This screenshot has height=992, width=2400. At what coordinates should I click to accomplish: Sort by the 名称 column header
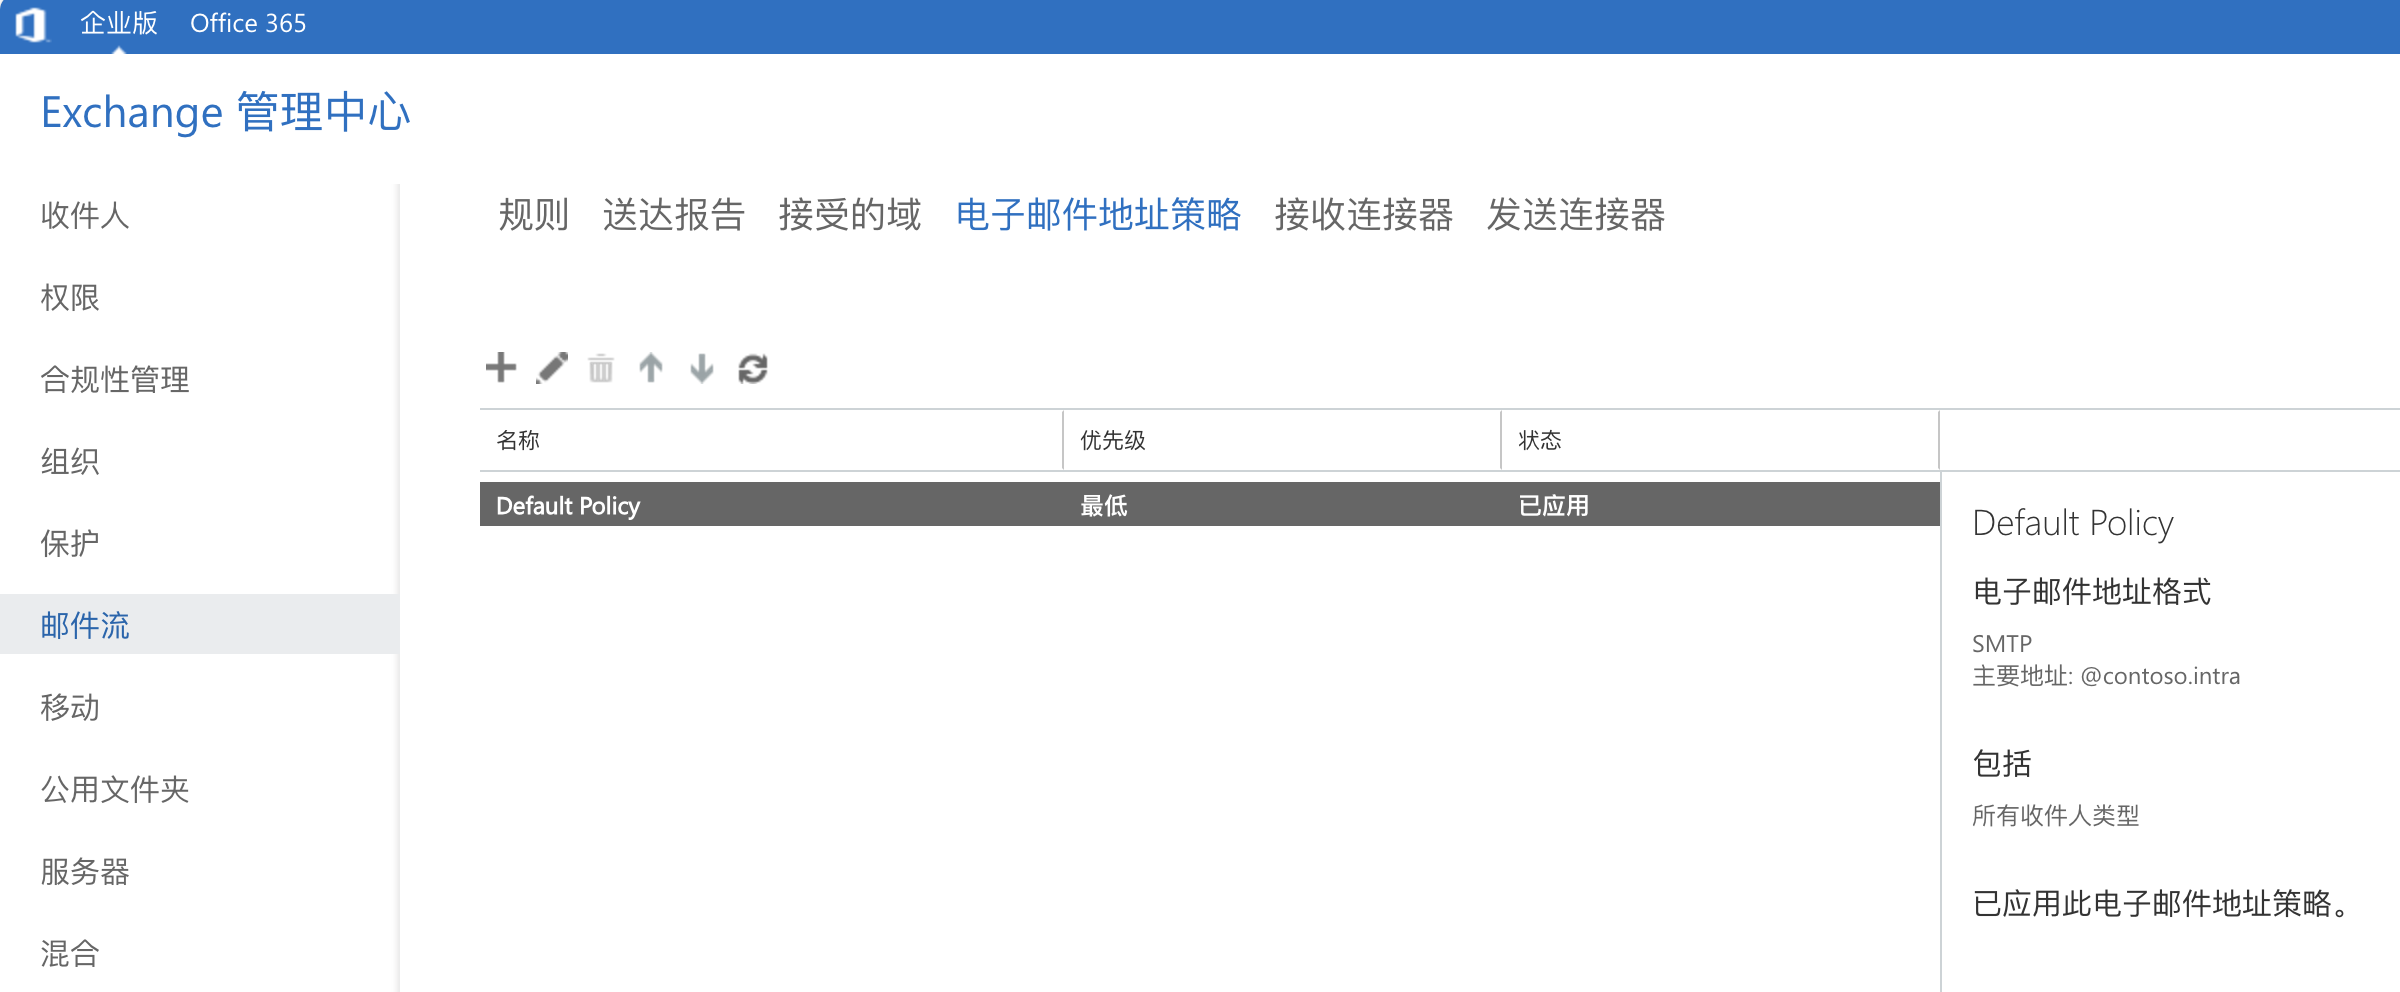771,440
